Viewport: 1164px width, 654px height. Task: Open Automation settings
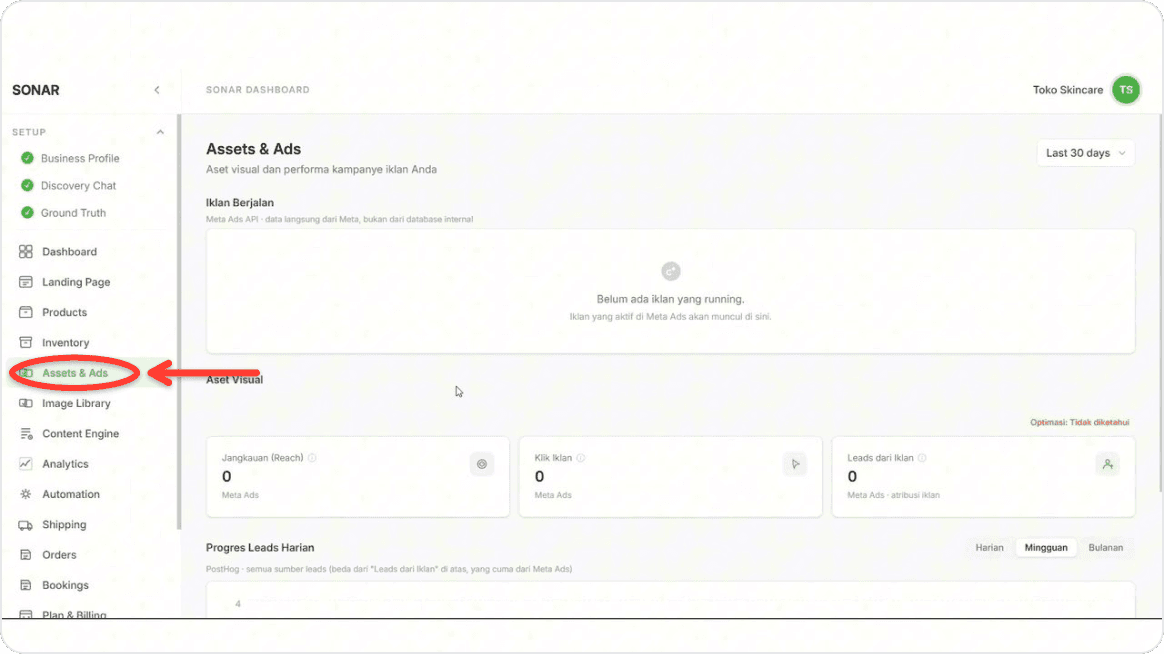pos(71,494)
